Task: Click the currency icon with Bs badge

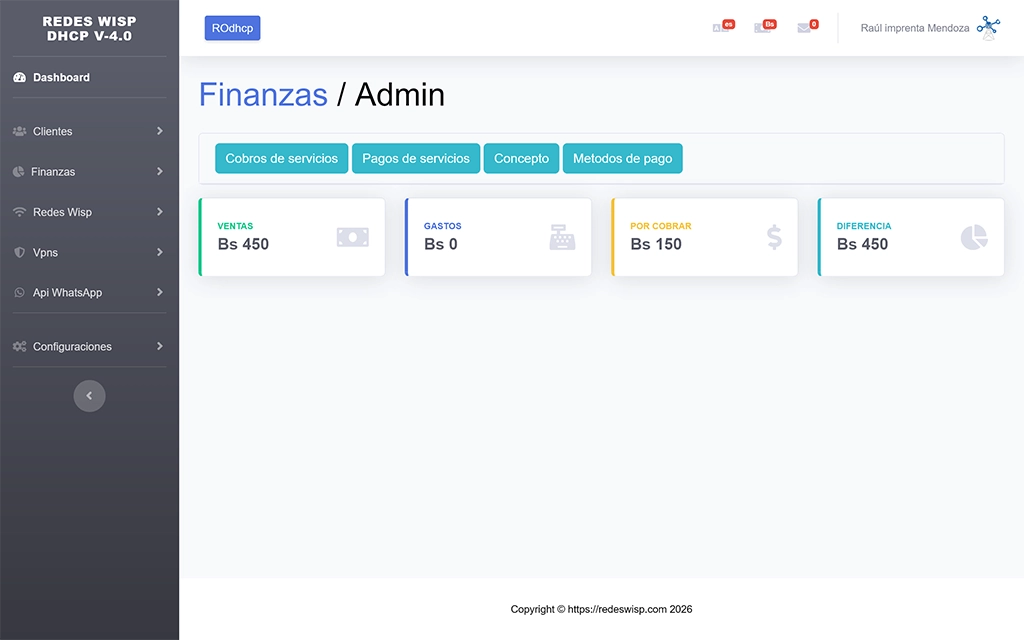Action: click(763, 28)
